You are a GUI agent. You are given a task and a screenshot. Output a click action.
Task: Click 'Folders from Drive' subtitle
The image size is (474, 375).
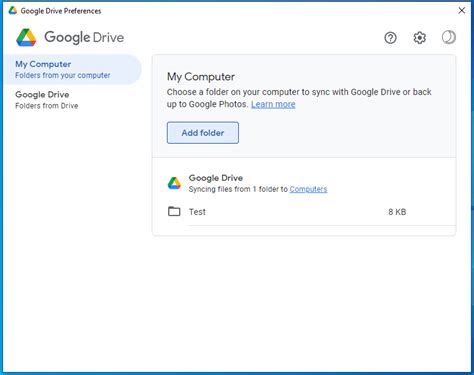47,106
